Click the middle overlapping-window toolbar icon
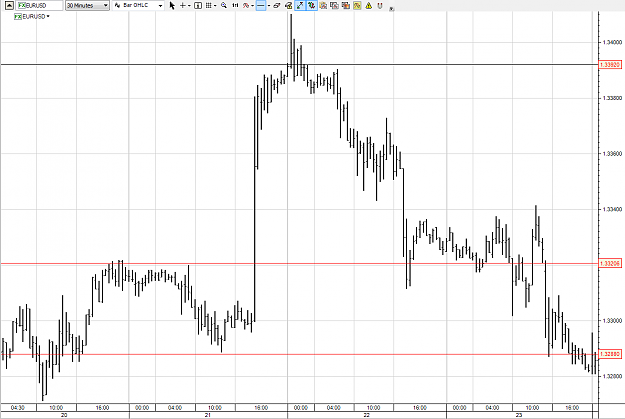 [x=334, y=6]
